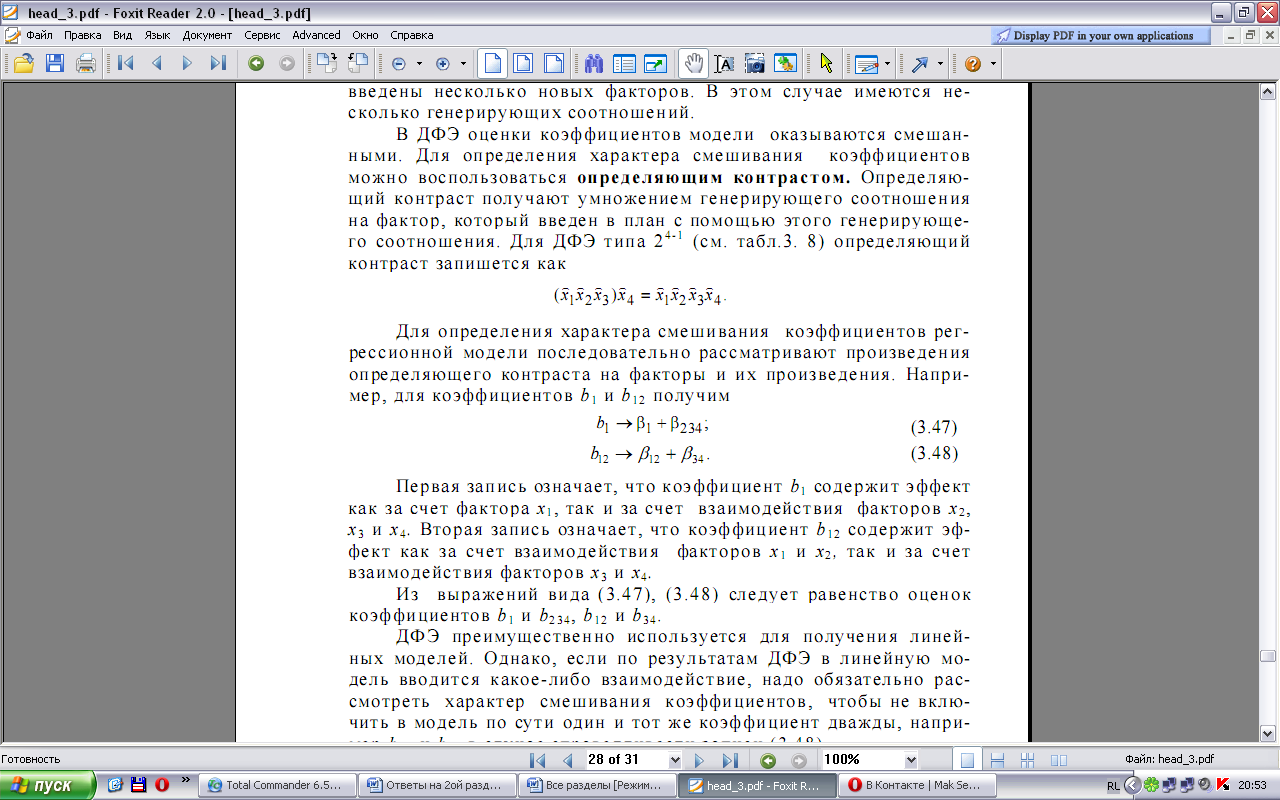This screenshot has height=800, width=1280.
Task: Switch to Total Commander taskbar button
Action: [279, 785]
